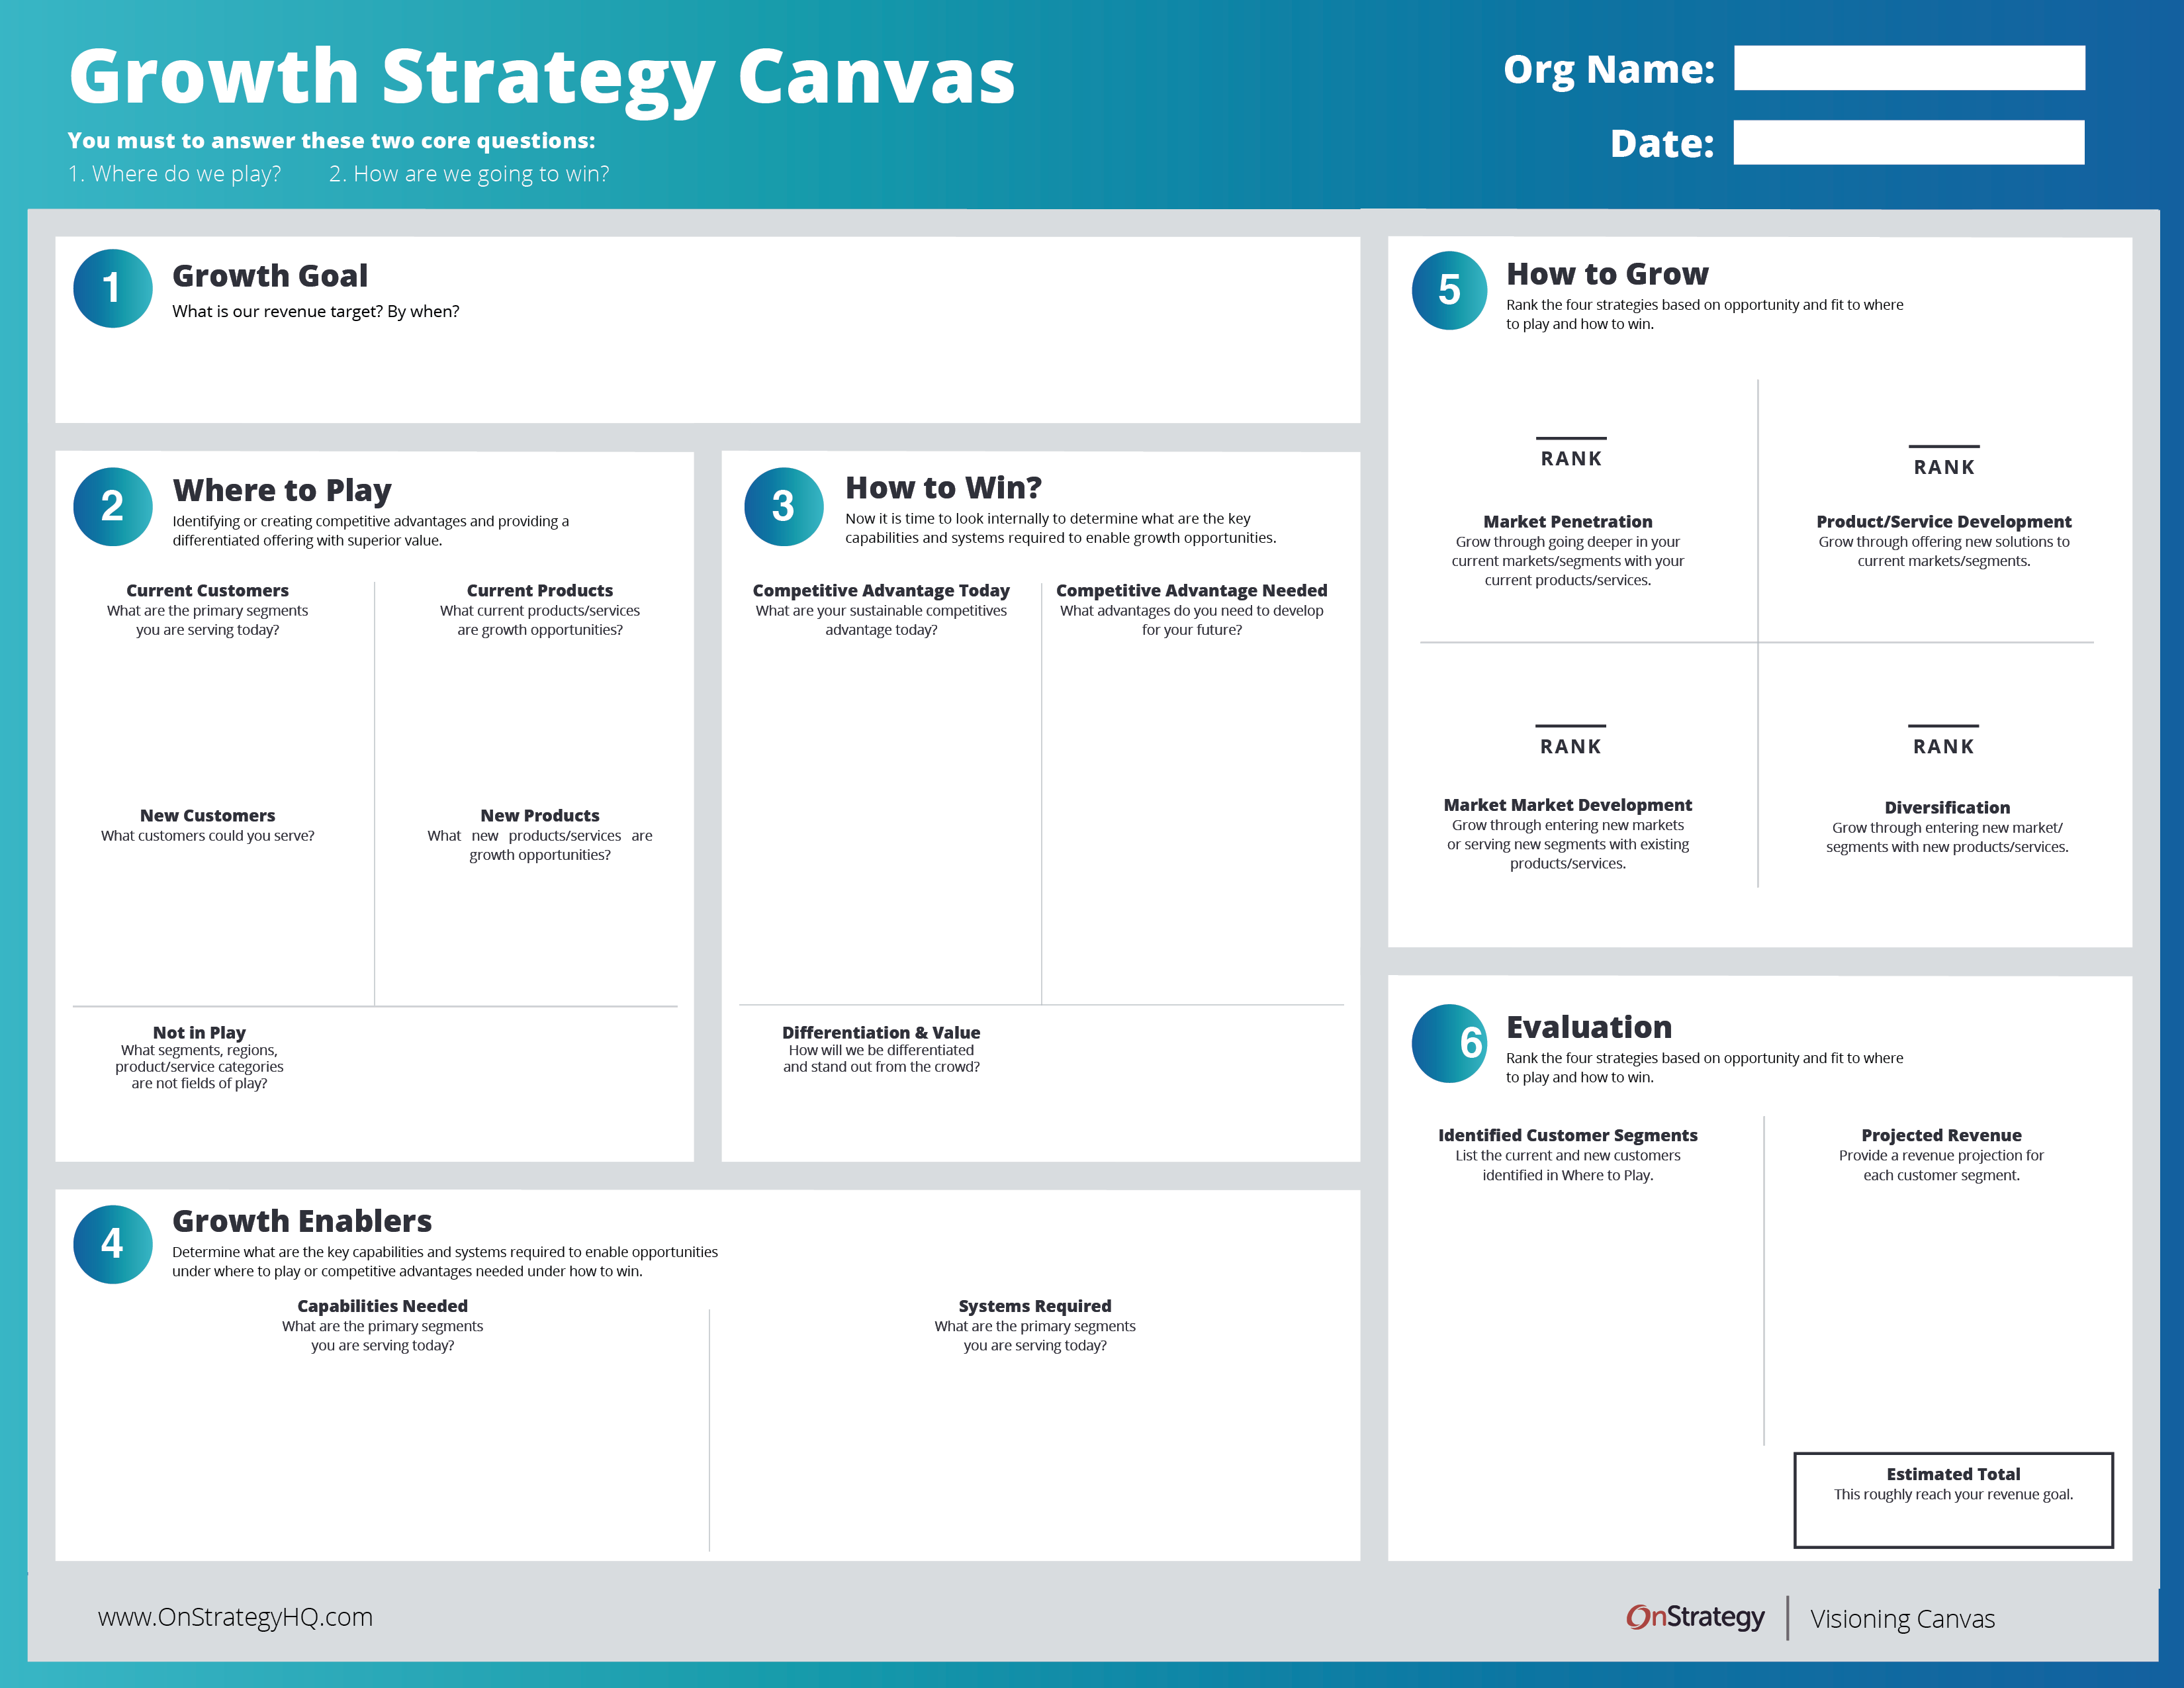Viewport: 2184px width, 1688px height.
Task: Click the Growth Goal heading
Action: [x=270, y=275]
